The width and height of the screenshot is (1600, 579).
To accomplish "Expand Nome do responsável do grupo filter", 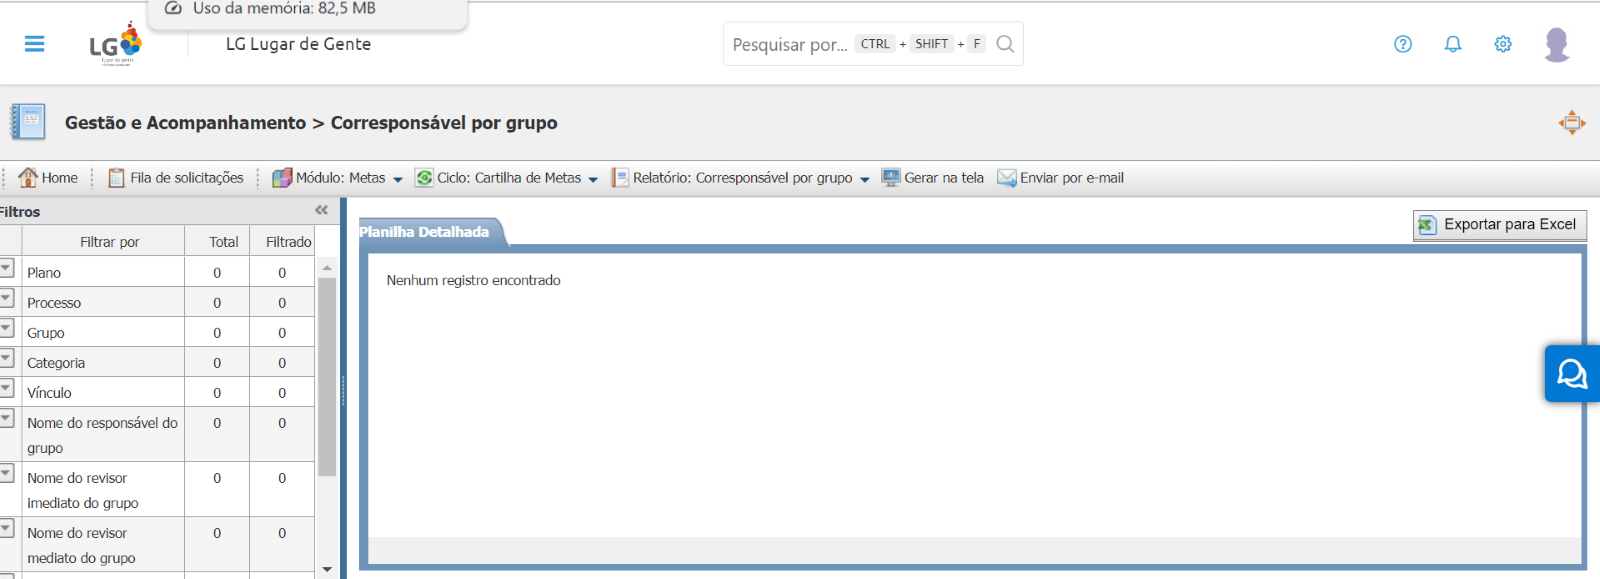I will 6,418.
